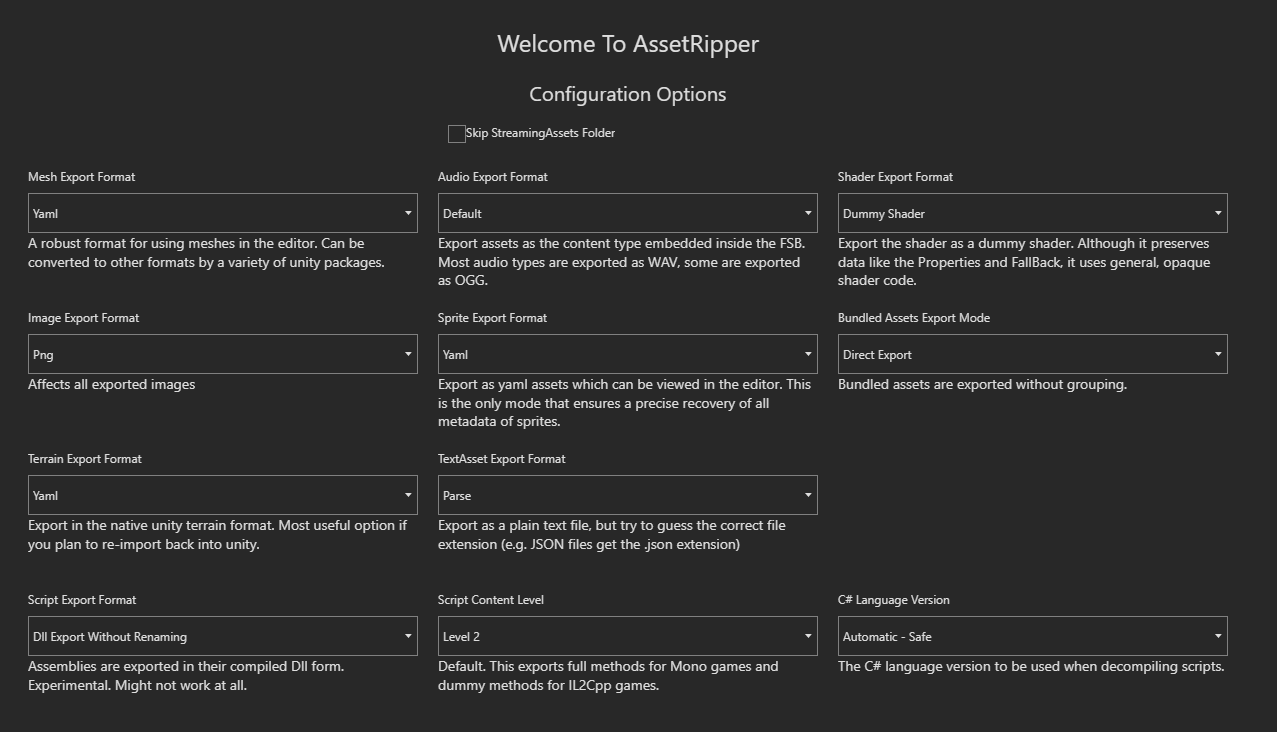Enable the Skip StreamingAssets Folder checkbox
This screenshot has height=732, width=1277.
coord(457,134)
